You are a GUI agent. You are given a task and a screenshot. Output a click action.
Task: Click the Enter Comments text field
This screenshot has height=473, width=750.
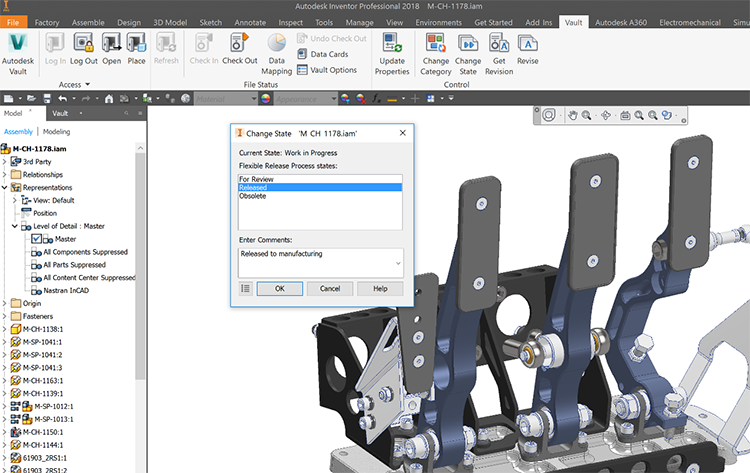[x=320, y=263]
